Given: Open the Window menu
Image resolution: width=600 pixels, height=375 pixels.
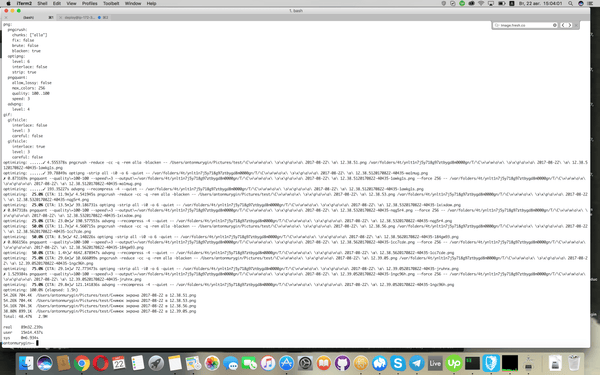Looking at the screenshot, I should 133,3.
